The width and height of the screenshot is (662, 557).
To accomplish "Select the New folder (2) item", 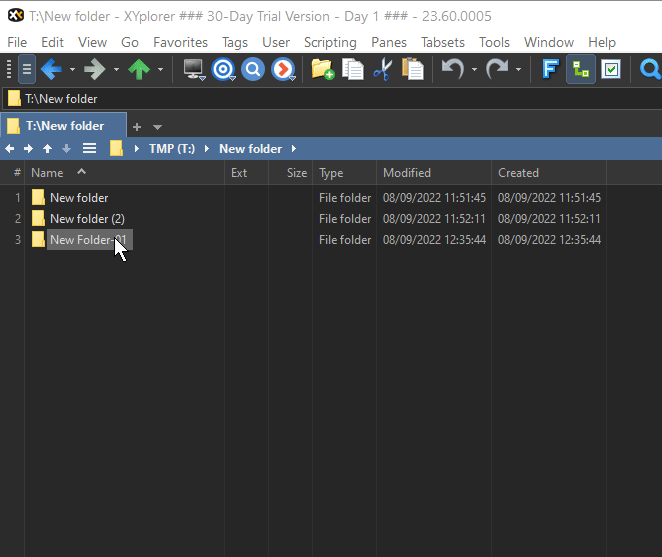I will tap(87, 219).
